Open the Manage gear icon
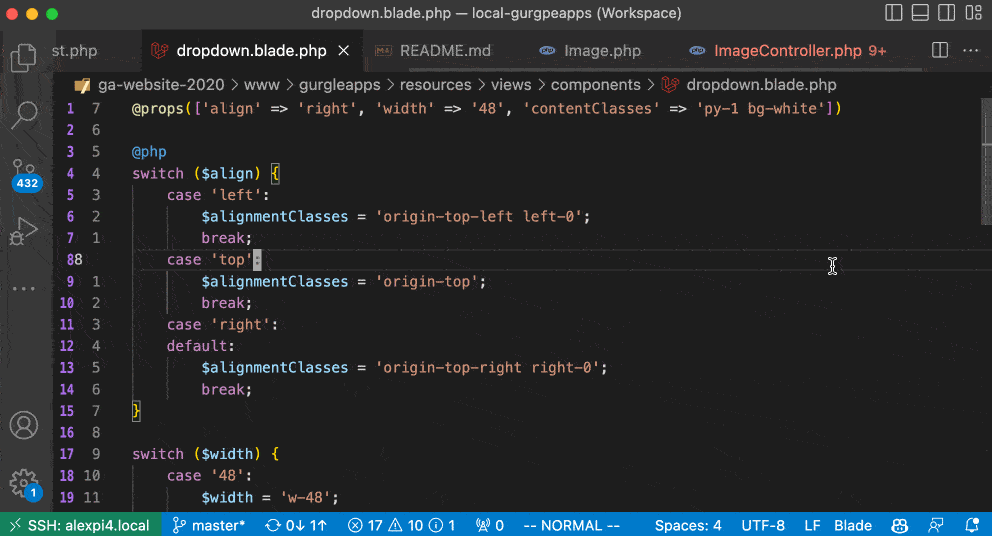Viewport: 992px width, 536px height. tap(24, 483)
